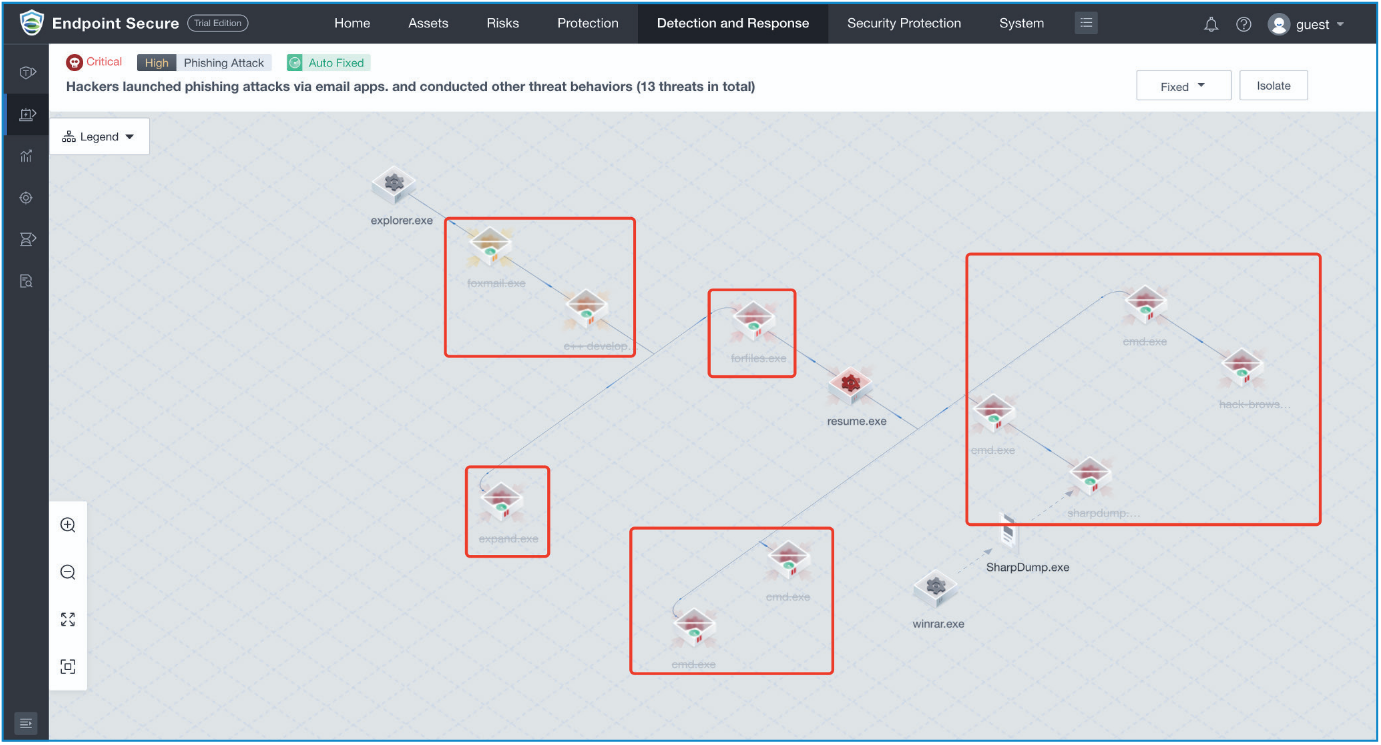Open the System tab
Image resolution: width=1381 pixels, height=745 pixels.
1022,23
